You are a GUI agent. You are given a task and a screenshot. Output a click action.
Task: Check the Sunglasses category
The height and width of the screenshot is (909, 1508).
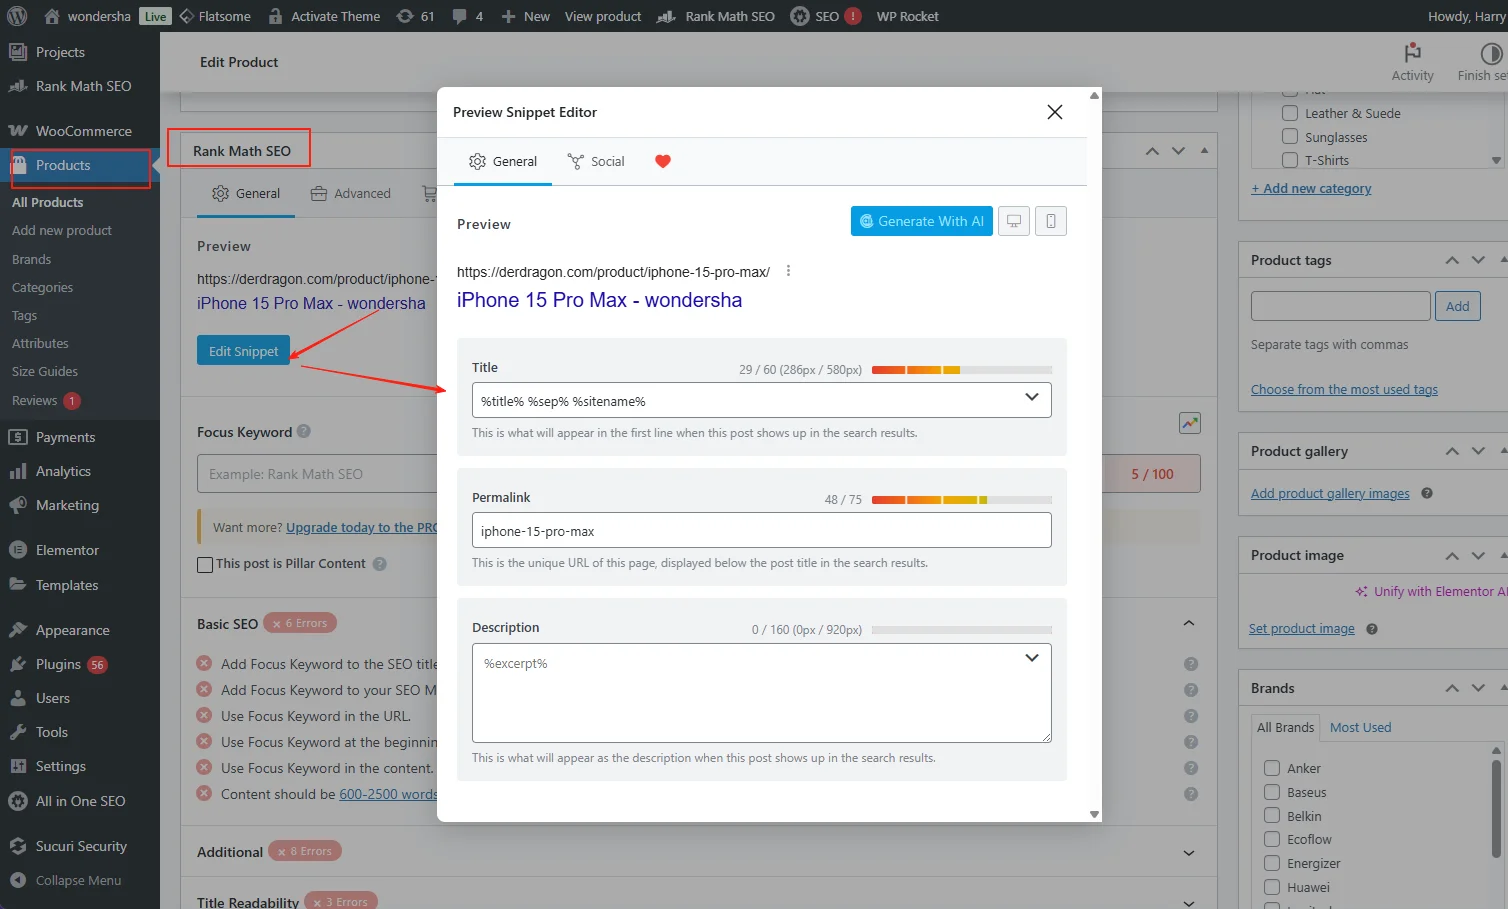coord(1290,137)
